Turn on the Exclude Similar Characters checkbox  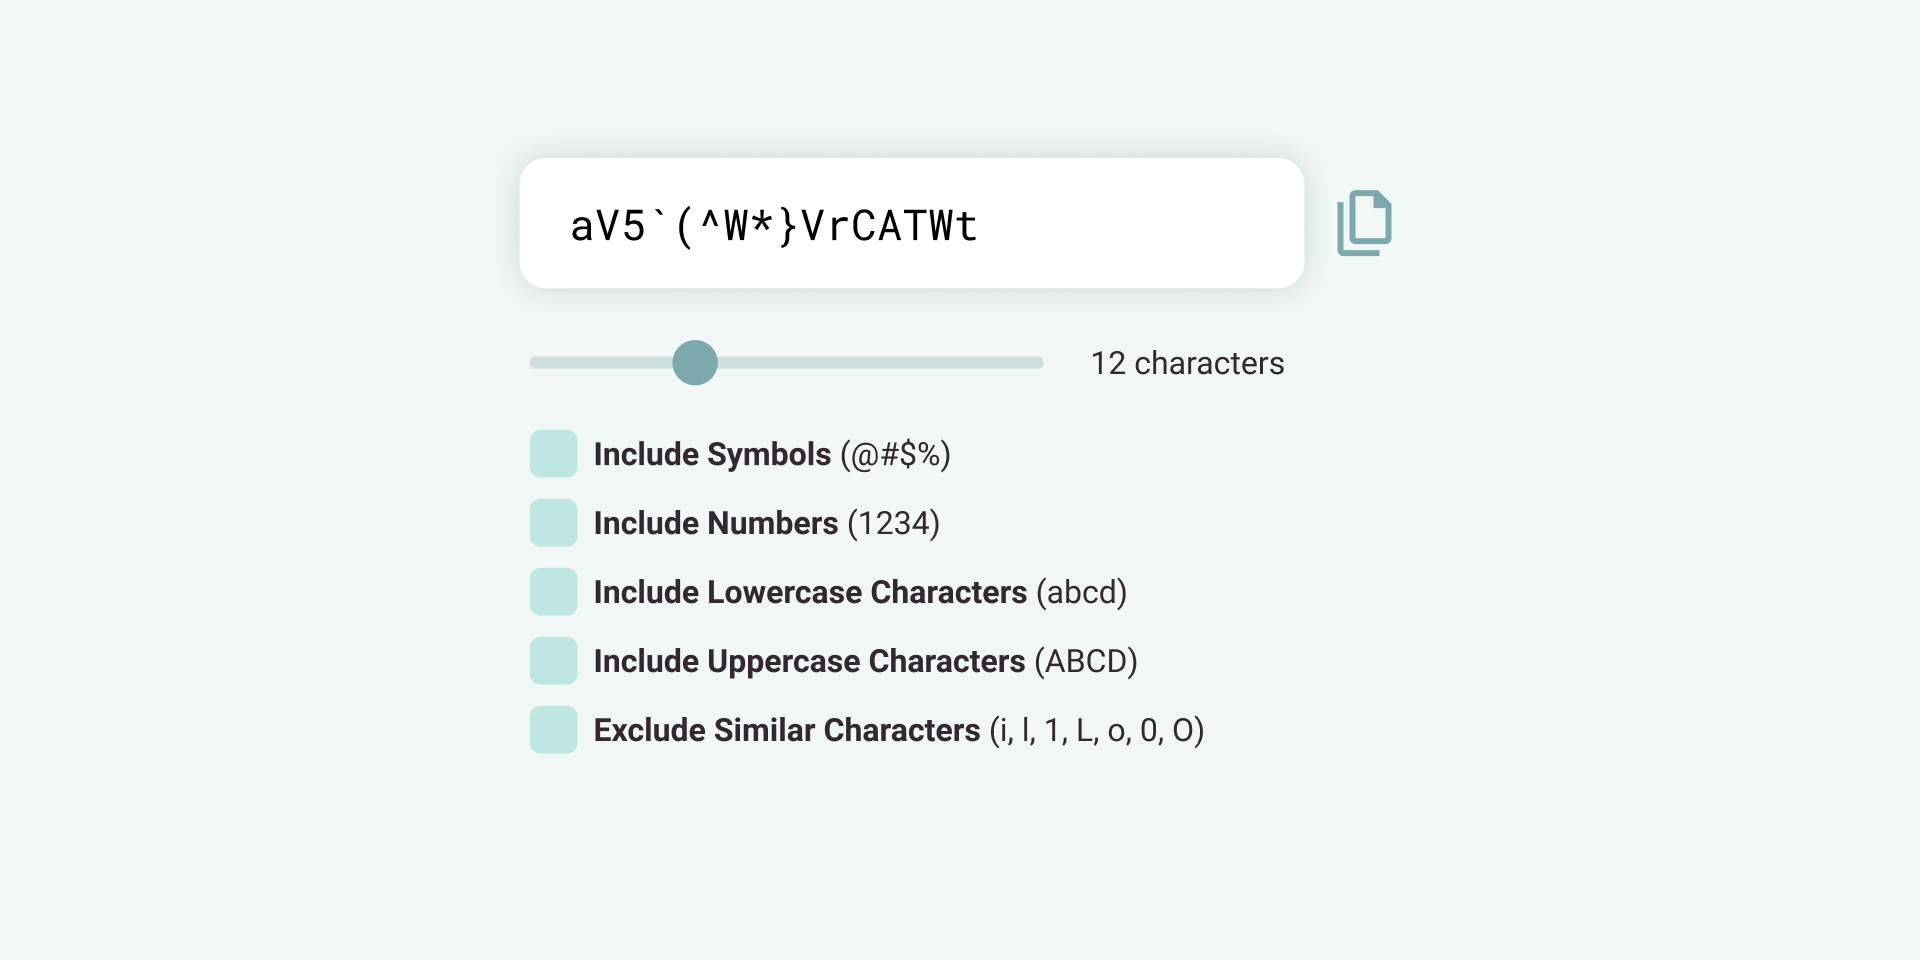553,730
